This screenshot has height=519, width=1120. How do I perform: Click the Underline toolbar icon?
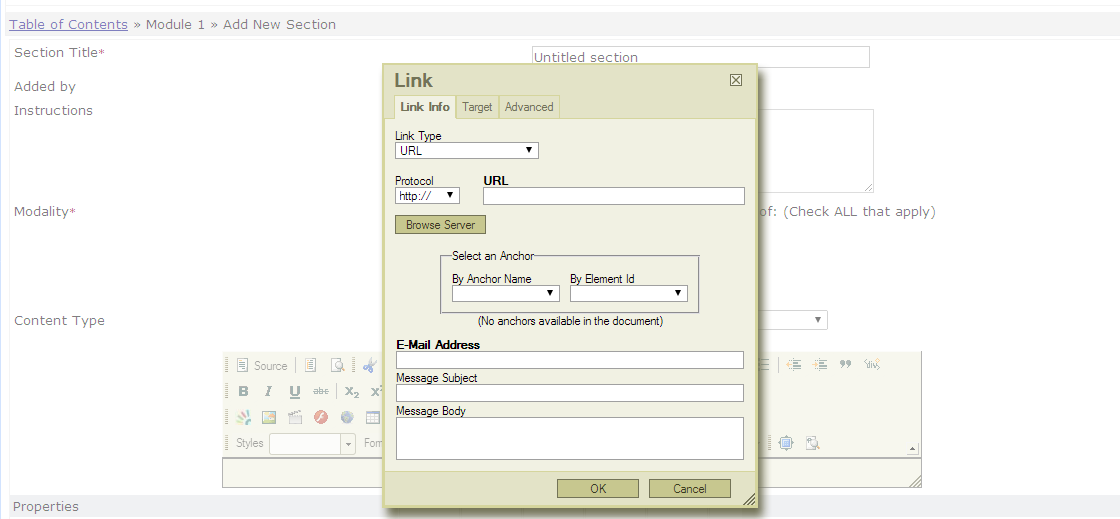click(x=294, y=391)
